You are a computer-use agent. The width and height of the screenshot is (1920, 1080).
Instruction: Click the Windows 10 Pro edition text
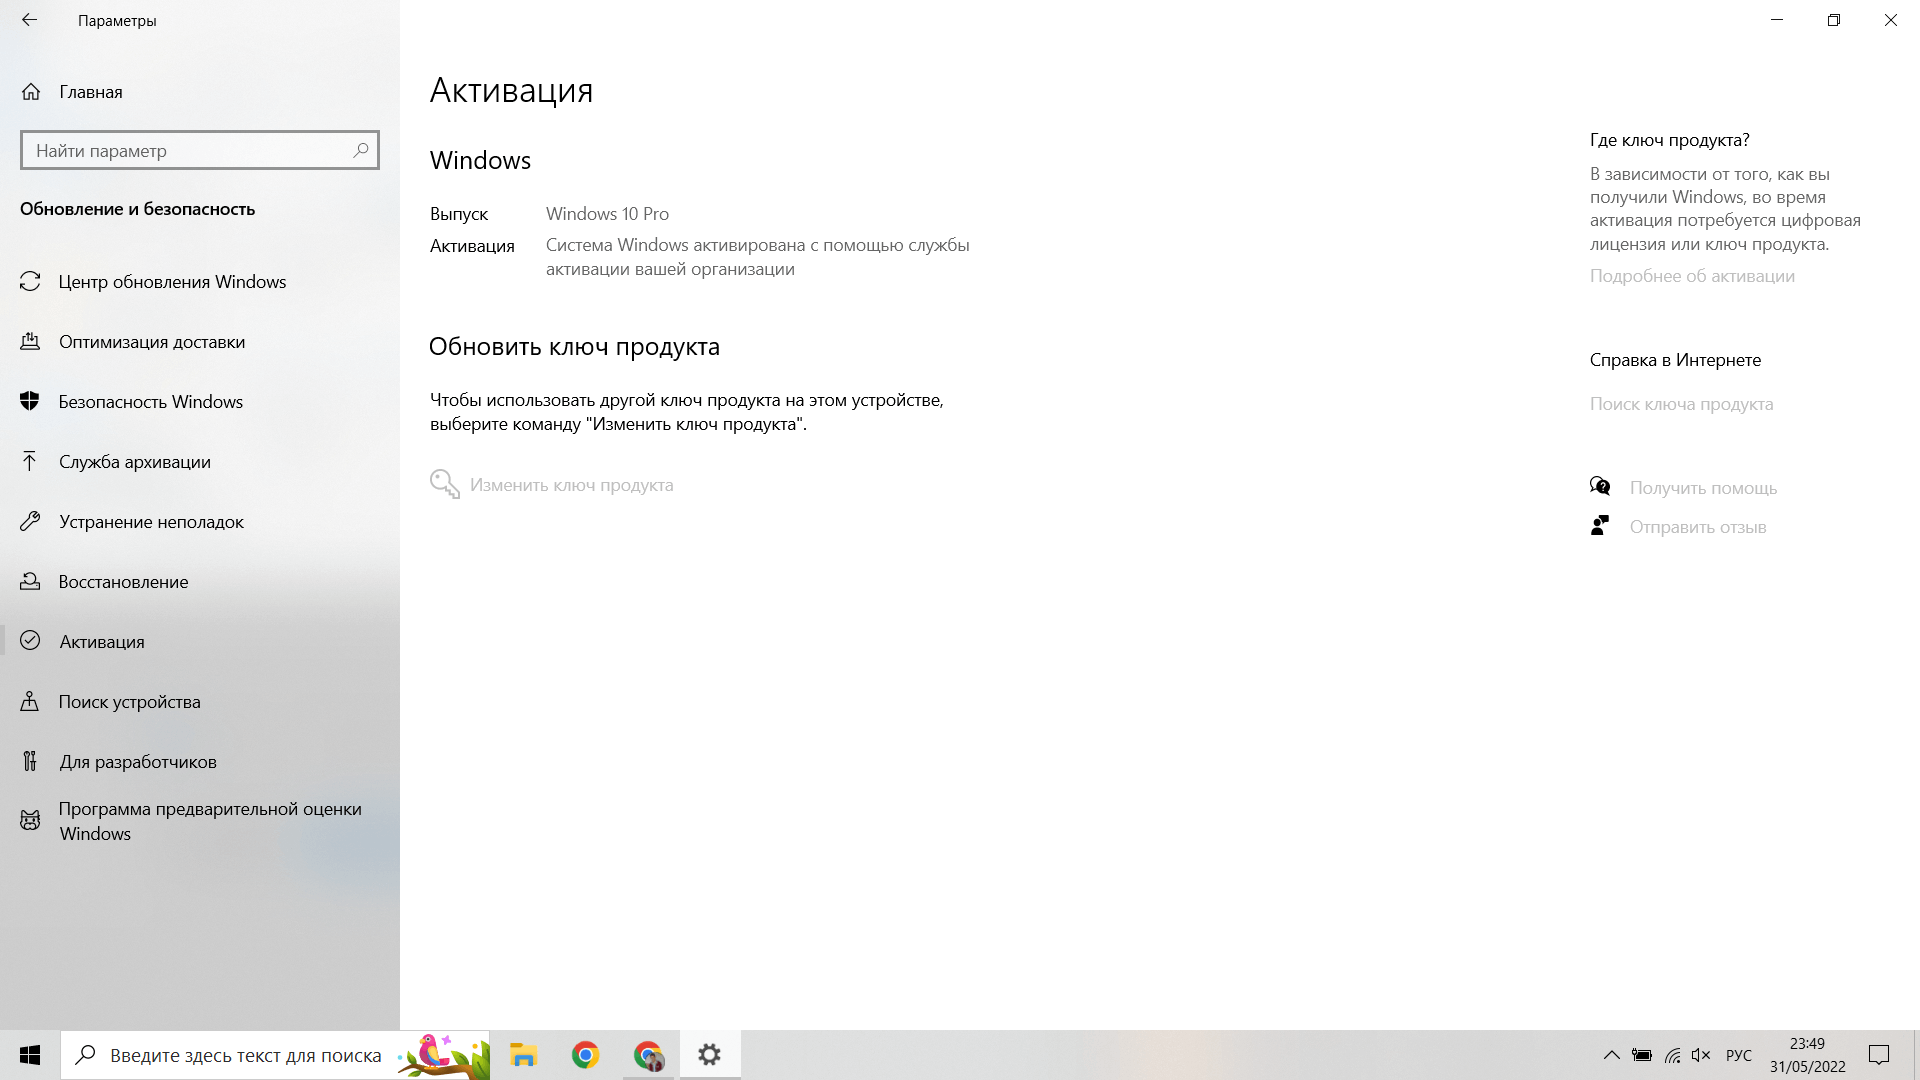pyautogui.click(x=607, y=214)
